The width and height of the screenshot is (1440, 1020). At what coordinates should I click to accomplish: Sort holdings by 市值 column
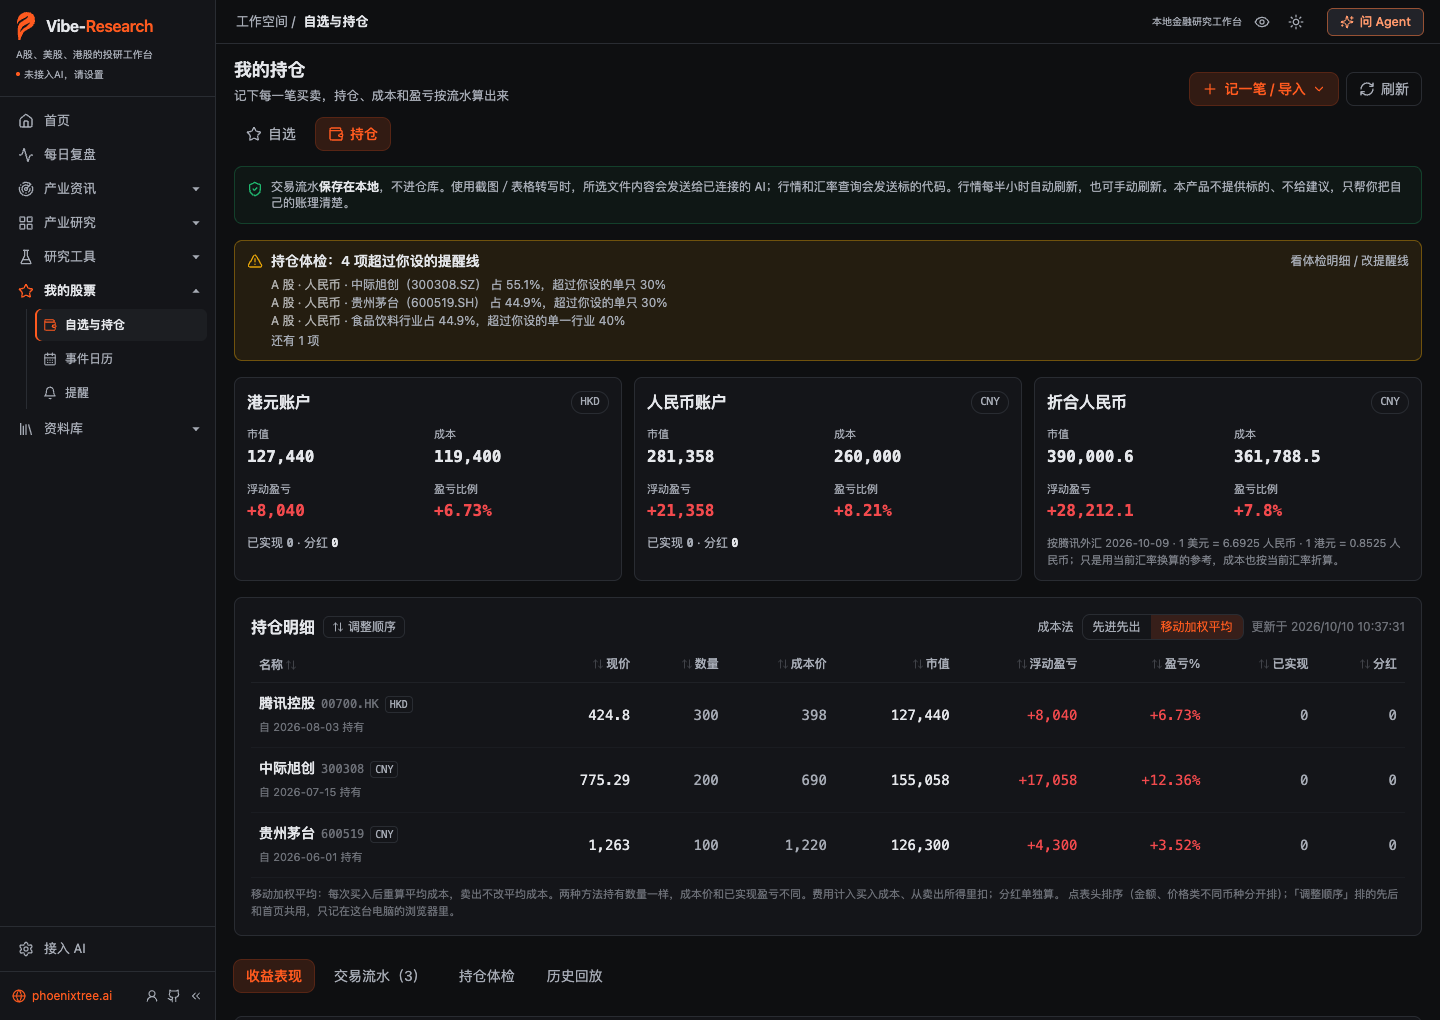tap(931, 664)
